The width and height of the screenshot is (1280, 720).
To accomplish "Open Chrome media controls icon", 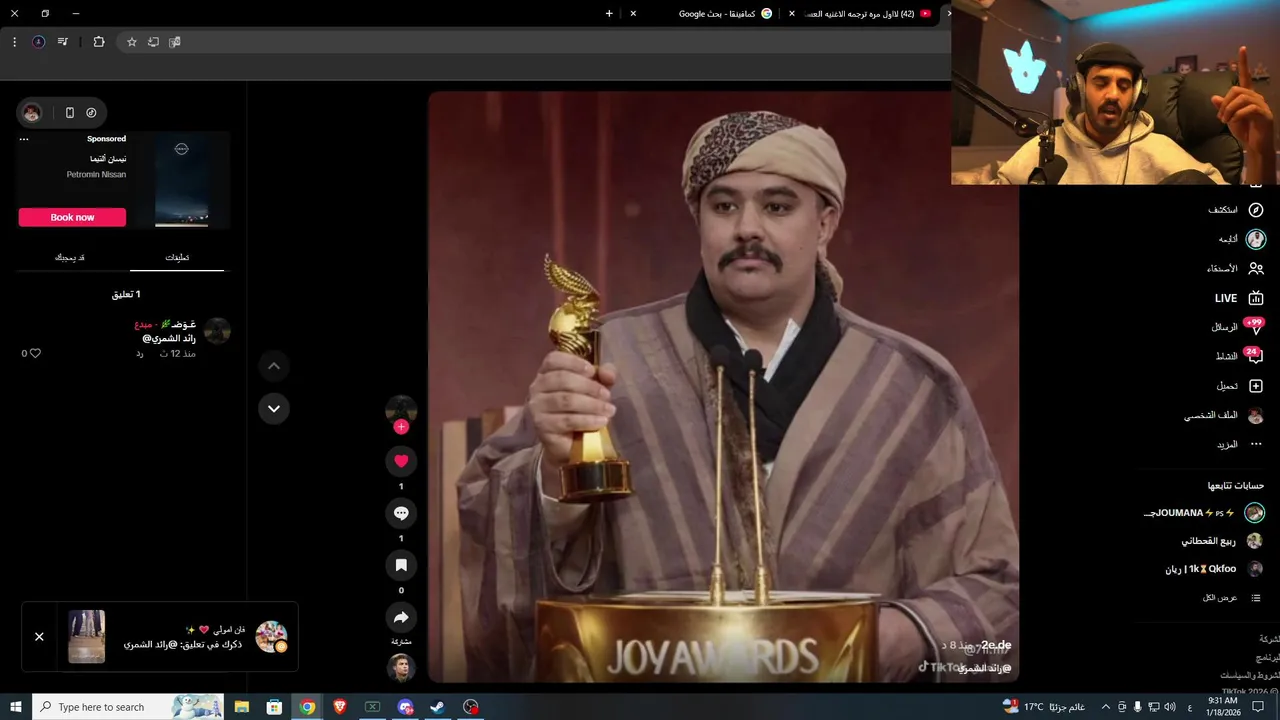I will [63, 42].
